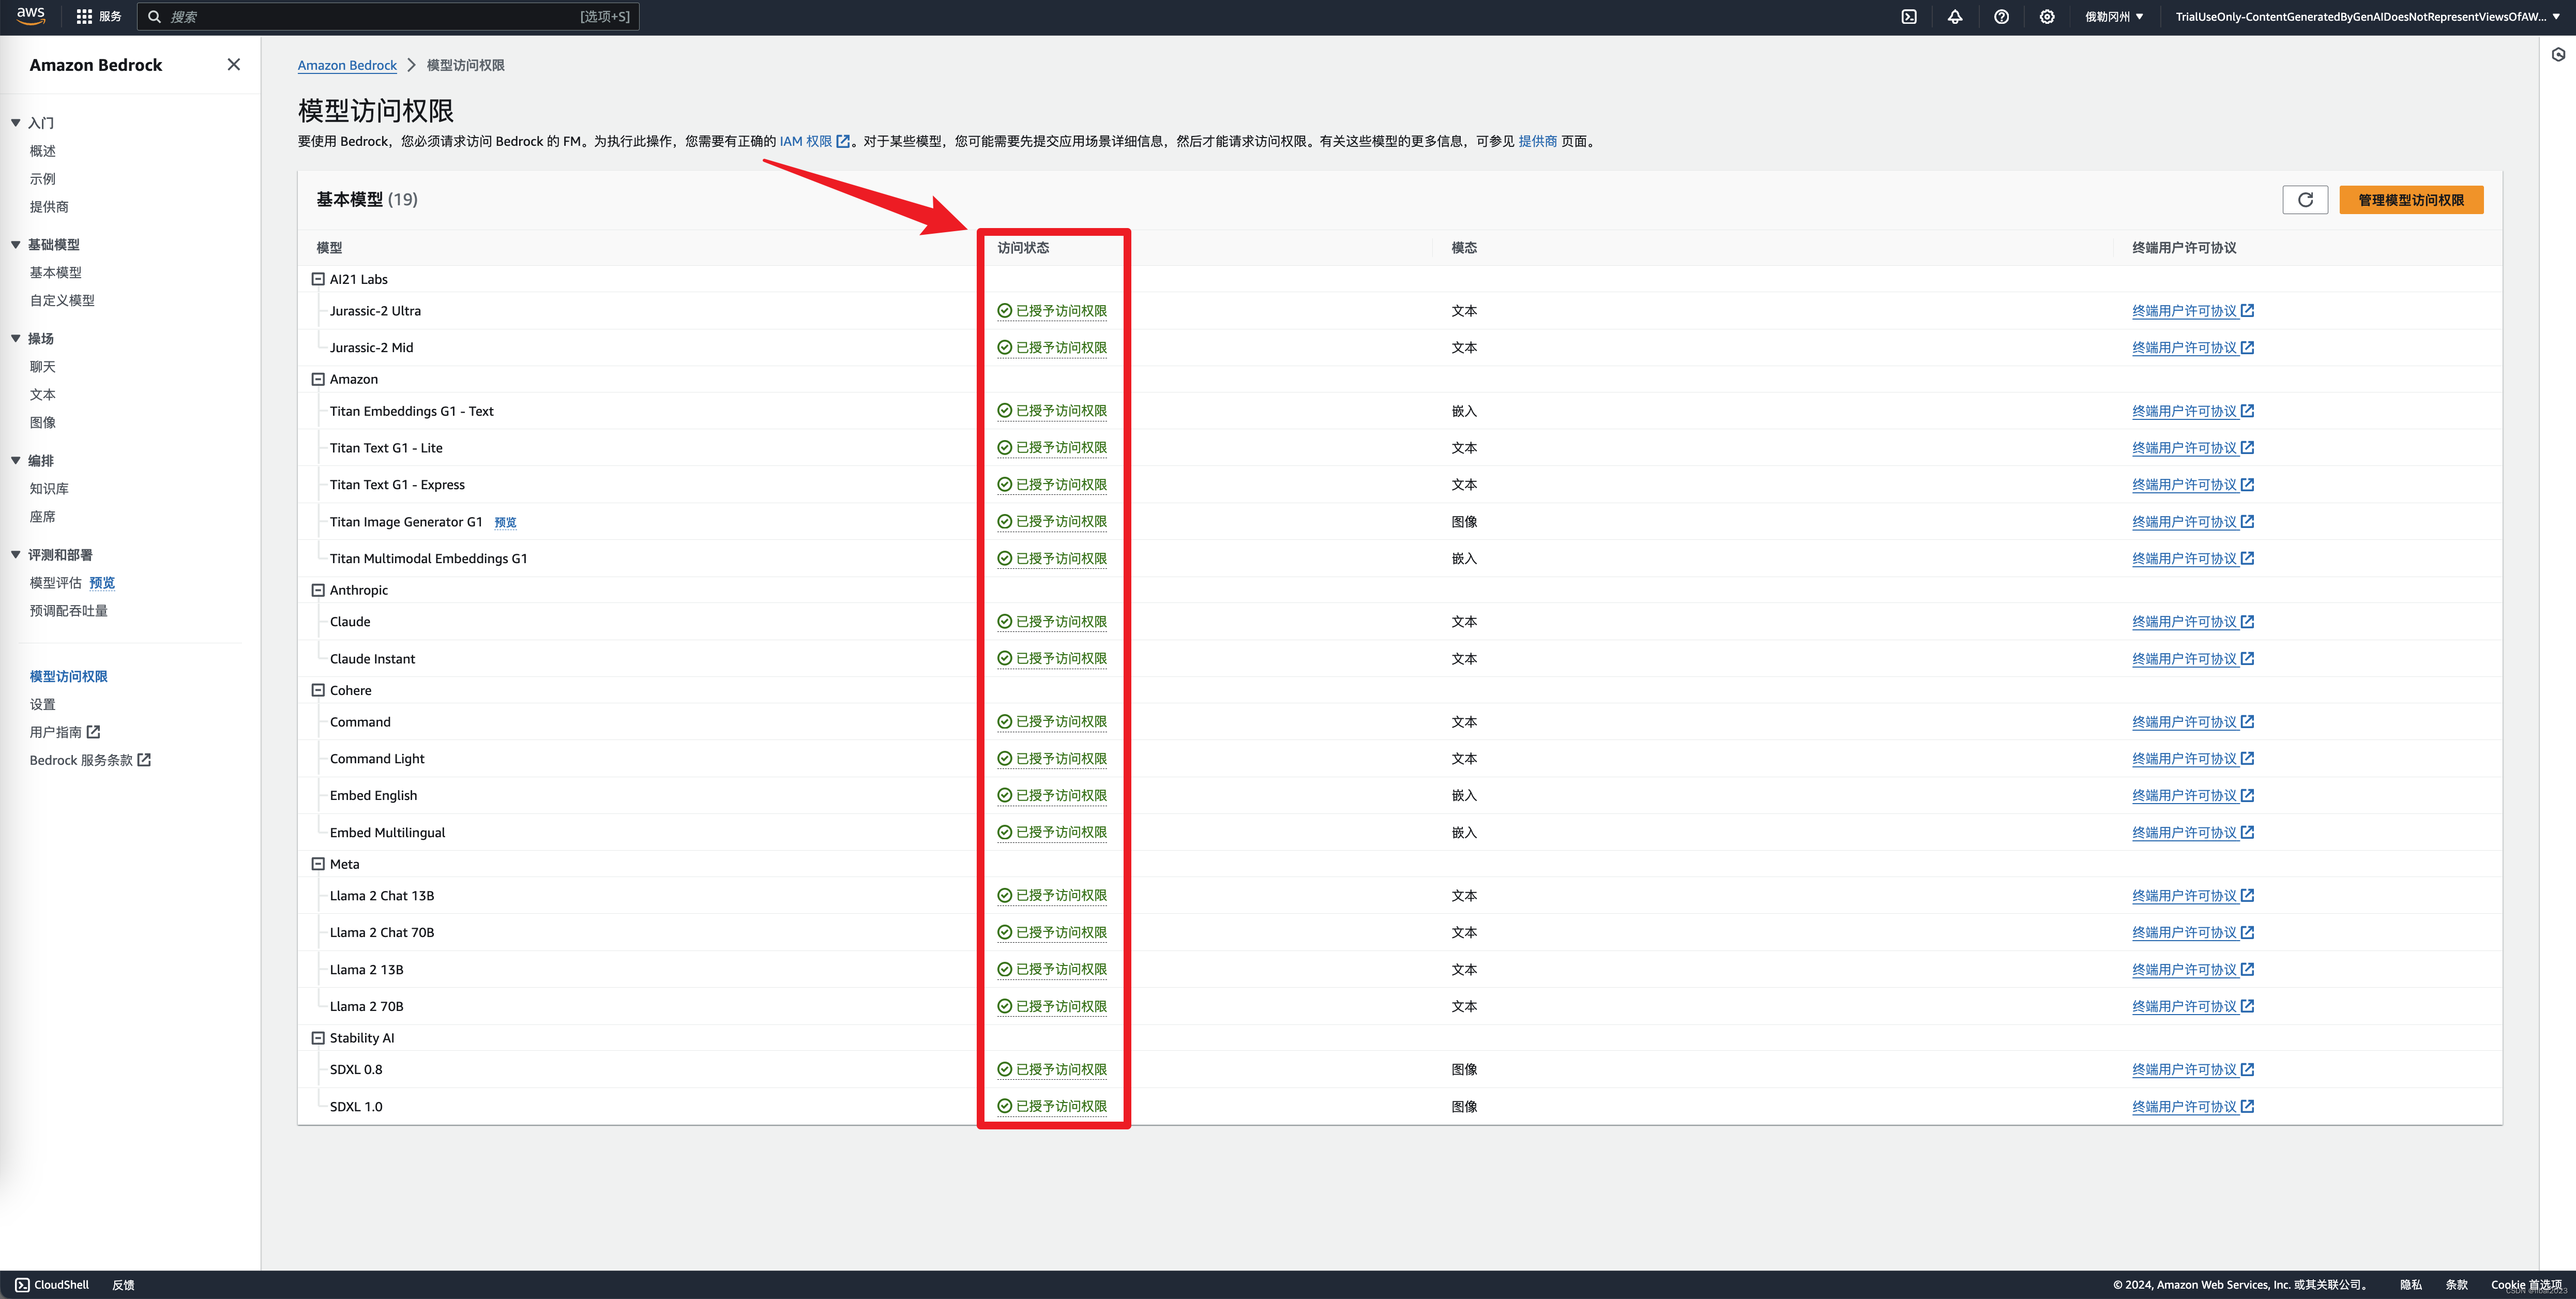Open the account name dropdown

click(x=2367, y=16)
